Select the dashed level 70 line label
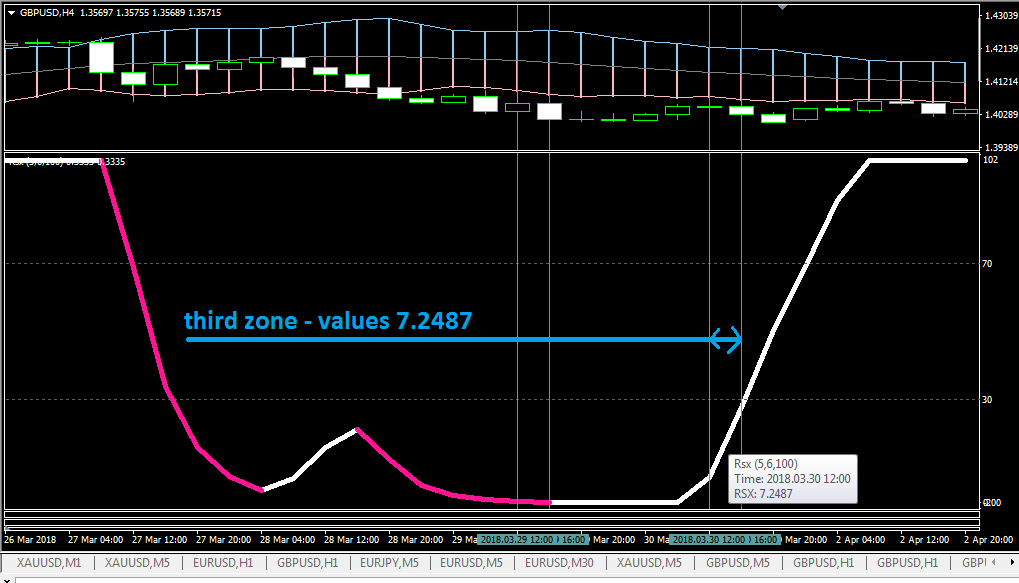The image size is (1019, 583). click(987, 264)
